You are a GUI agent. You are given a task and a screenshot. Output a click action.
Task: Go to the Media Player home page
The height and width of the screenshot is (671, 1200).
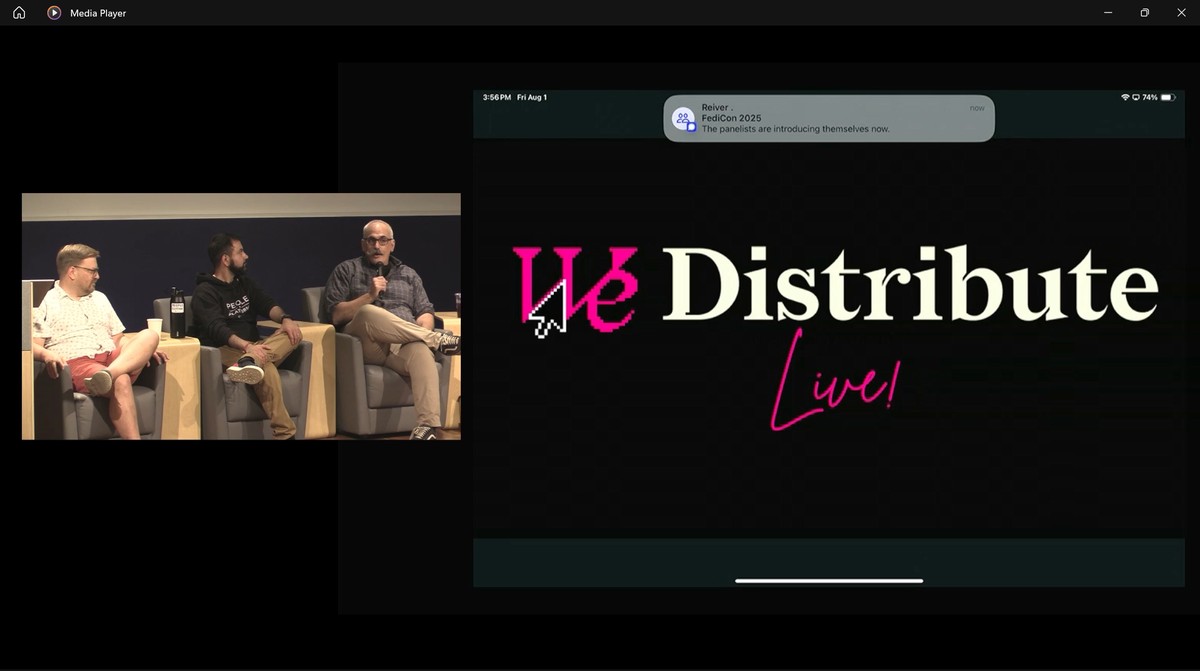click(19, 13)
